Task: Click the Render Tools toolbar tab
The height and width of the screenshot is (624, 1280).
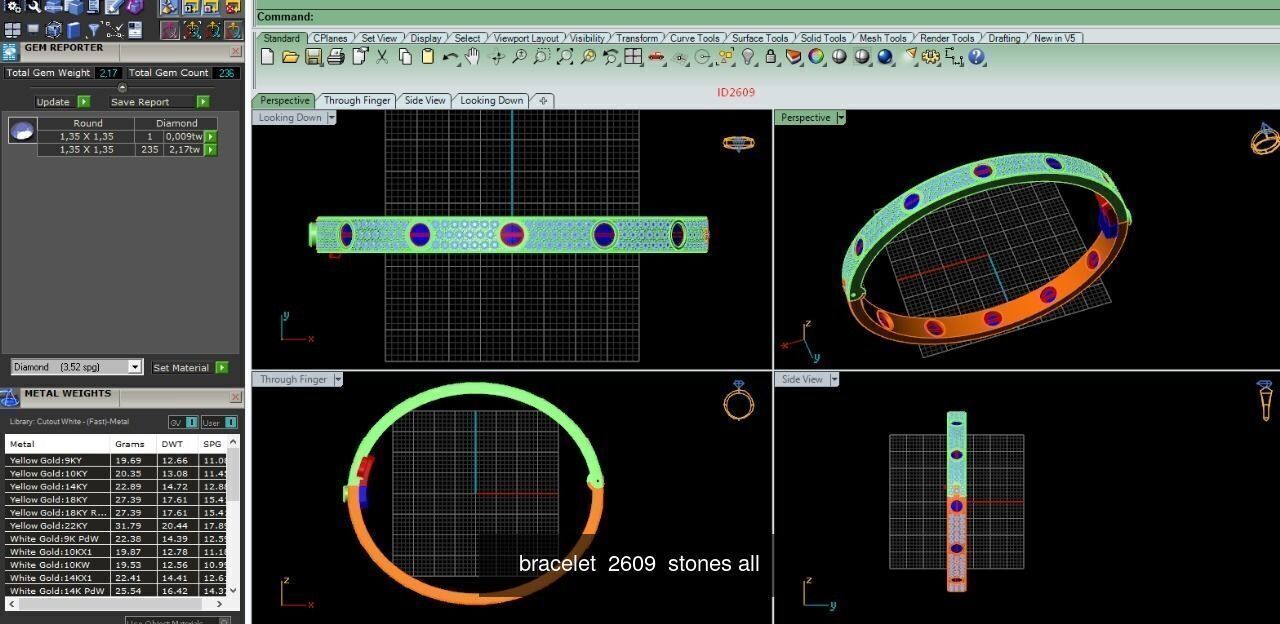Action: 946,38
